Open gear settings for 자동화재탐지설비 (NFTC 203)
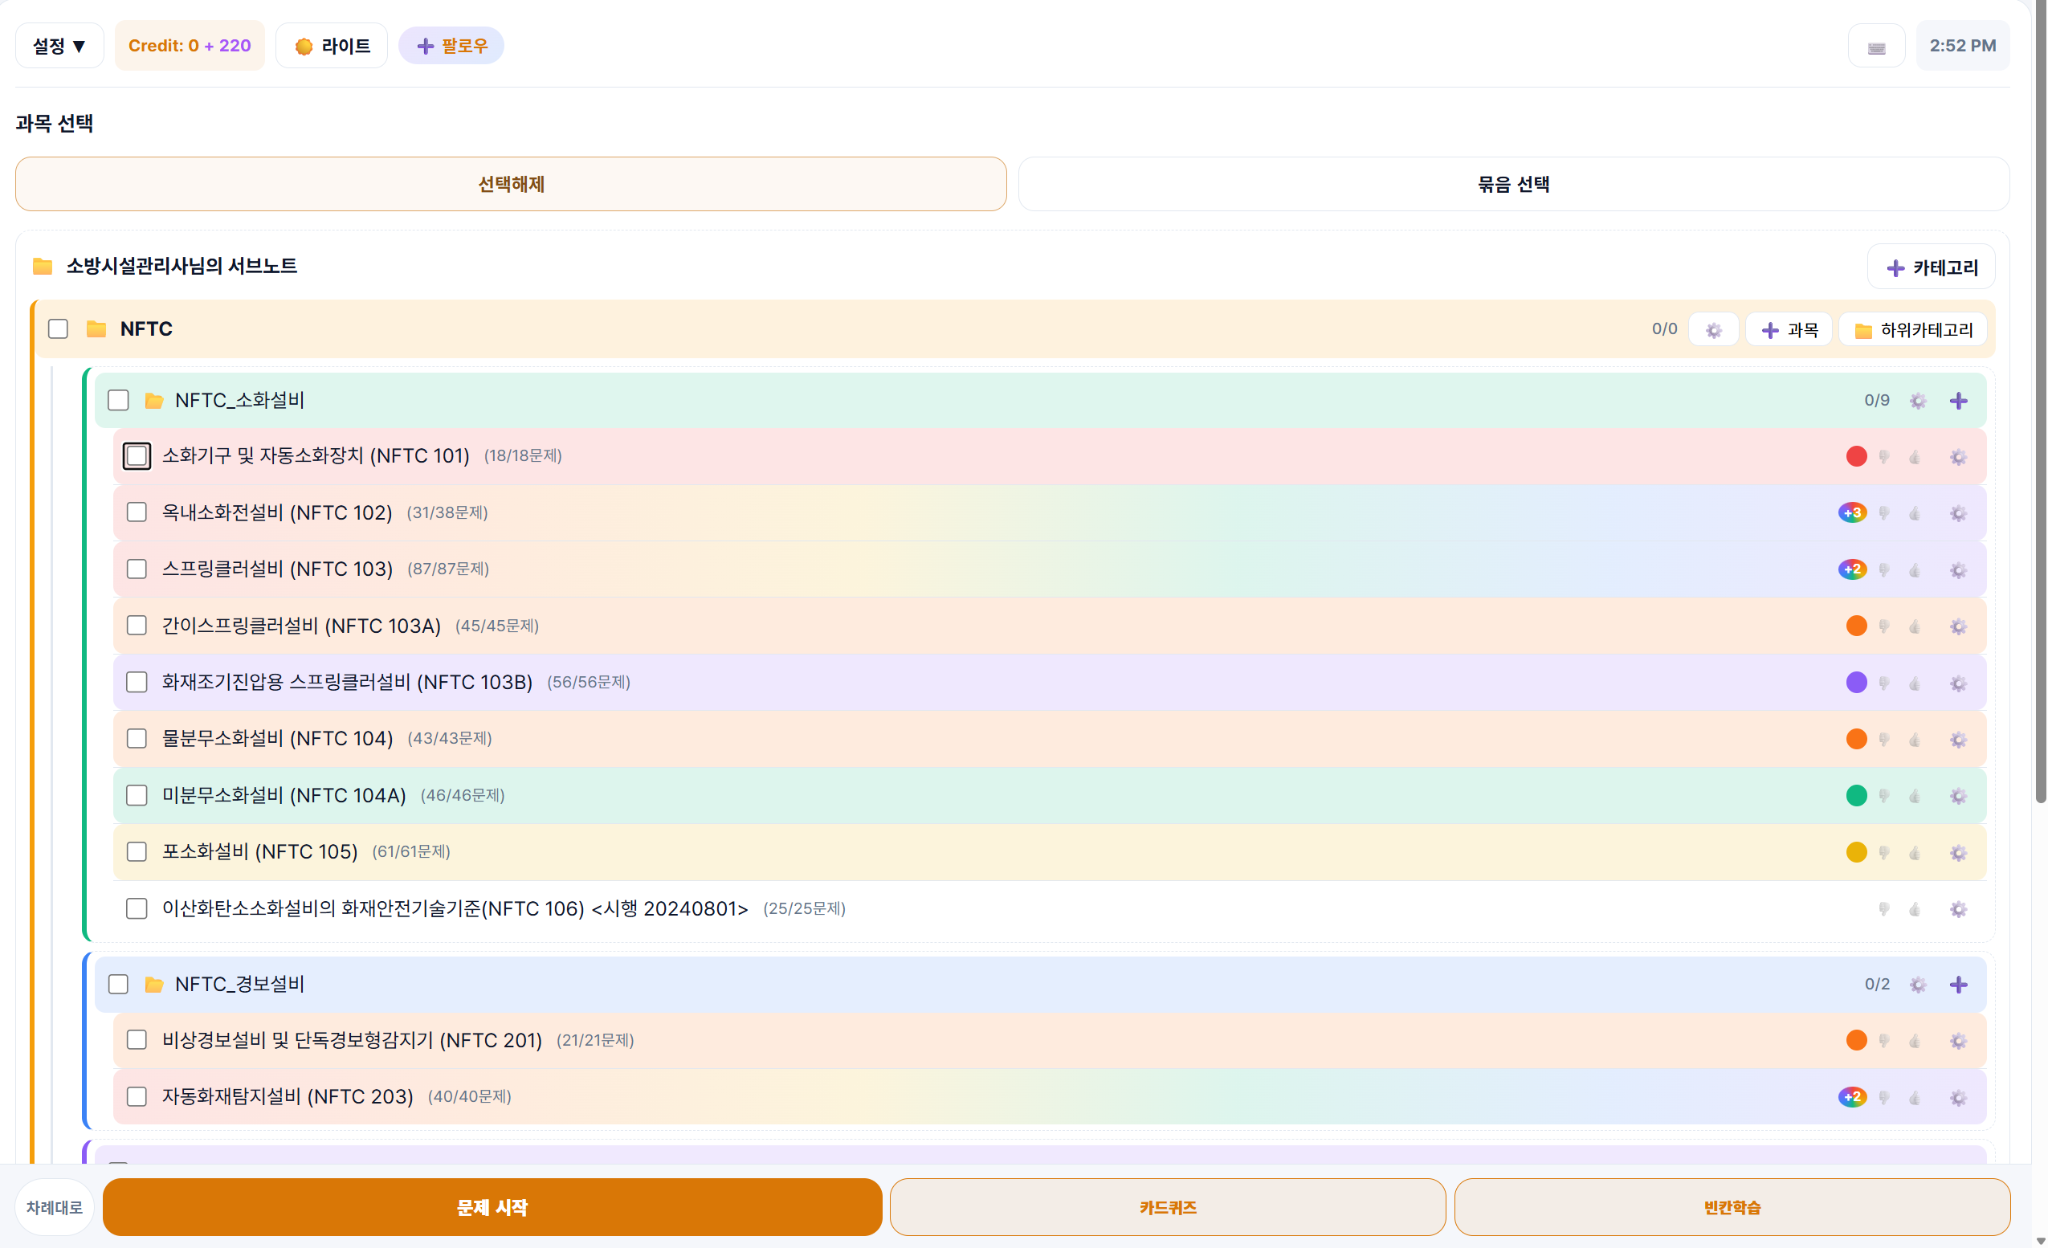 click(x=1958, y=1098)
